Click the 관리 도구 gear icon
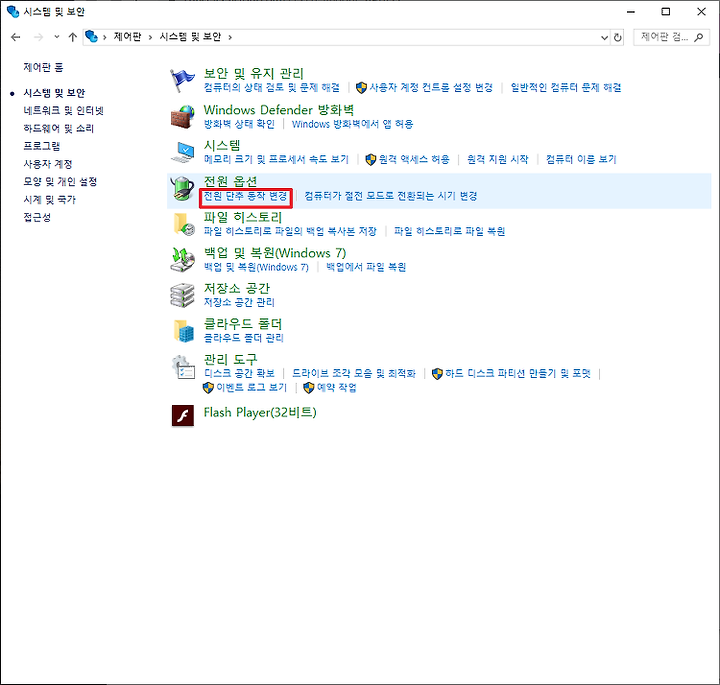This screenshot has width=720, height=685. 183,366
